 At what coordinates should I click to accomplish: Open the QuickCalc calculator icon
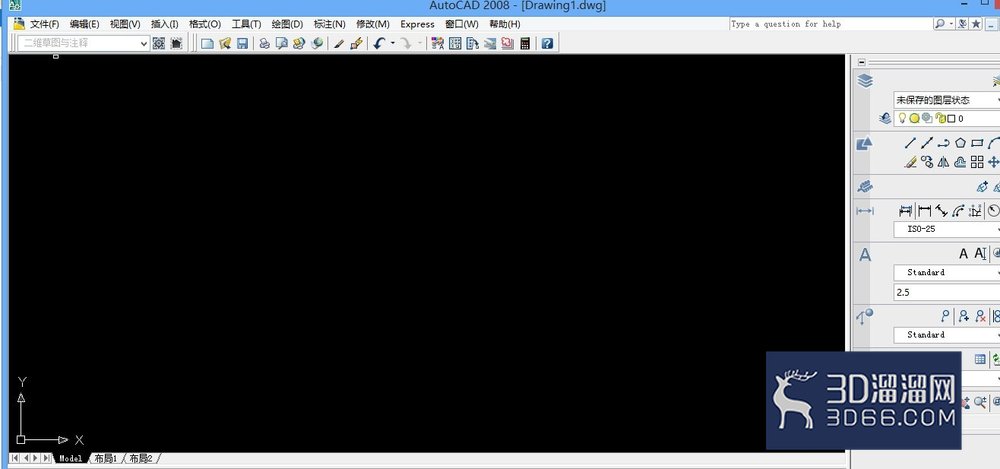[x=525, y=43]
